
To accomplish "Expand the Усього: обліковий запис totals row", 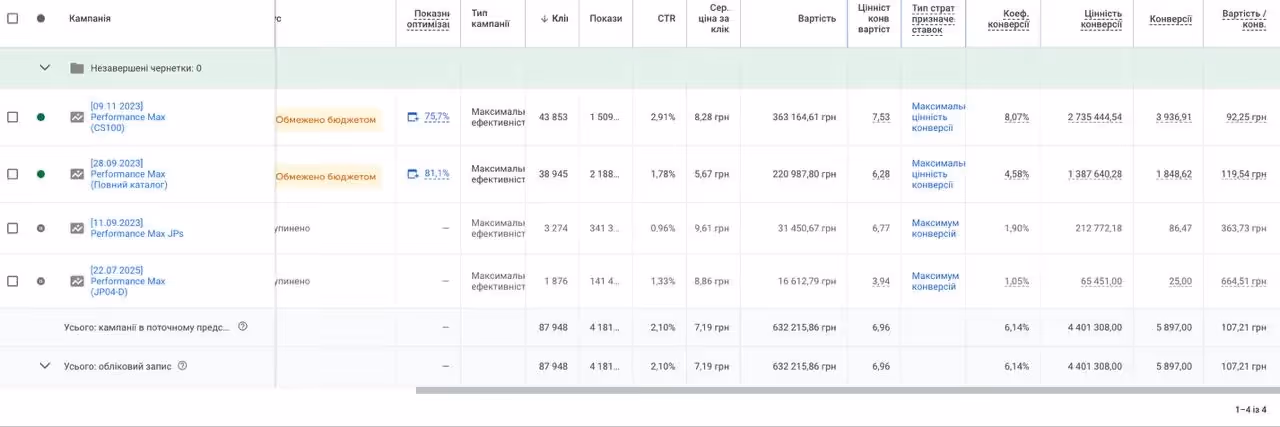I will click(44, 366).
